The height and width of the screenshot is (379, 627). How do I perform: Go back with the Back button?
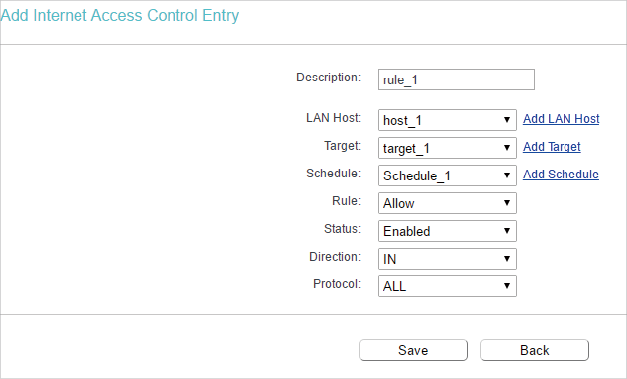534,350
